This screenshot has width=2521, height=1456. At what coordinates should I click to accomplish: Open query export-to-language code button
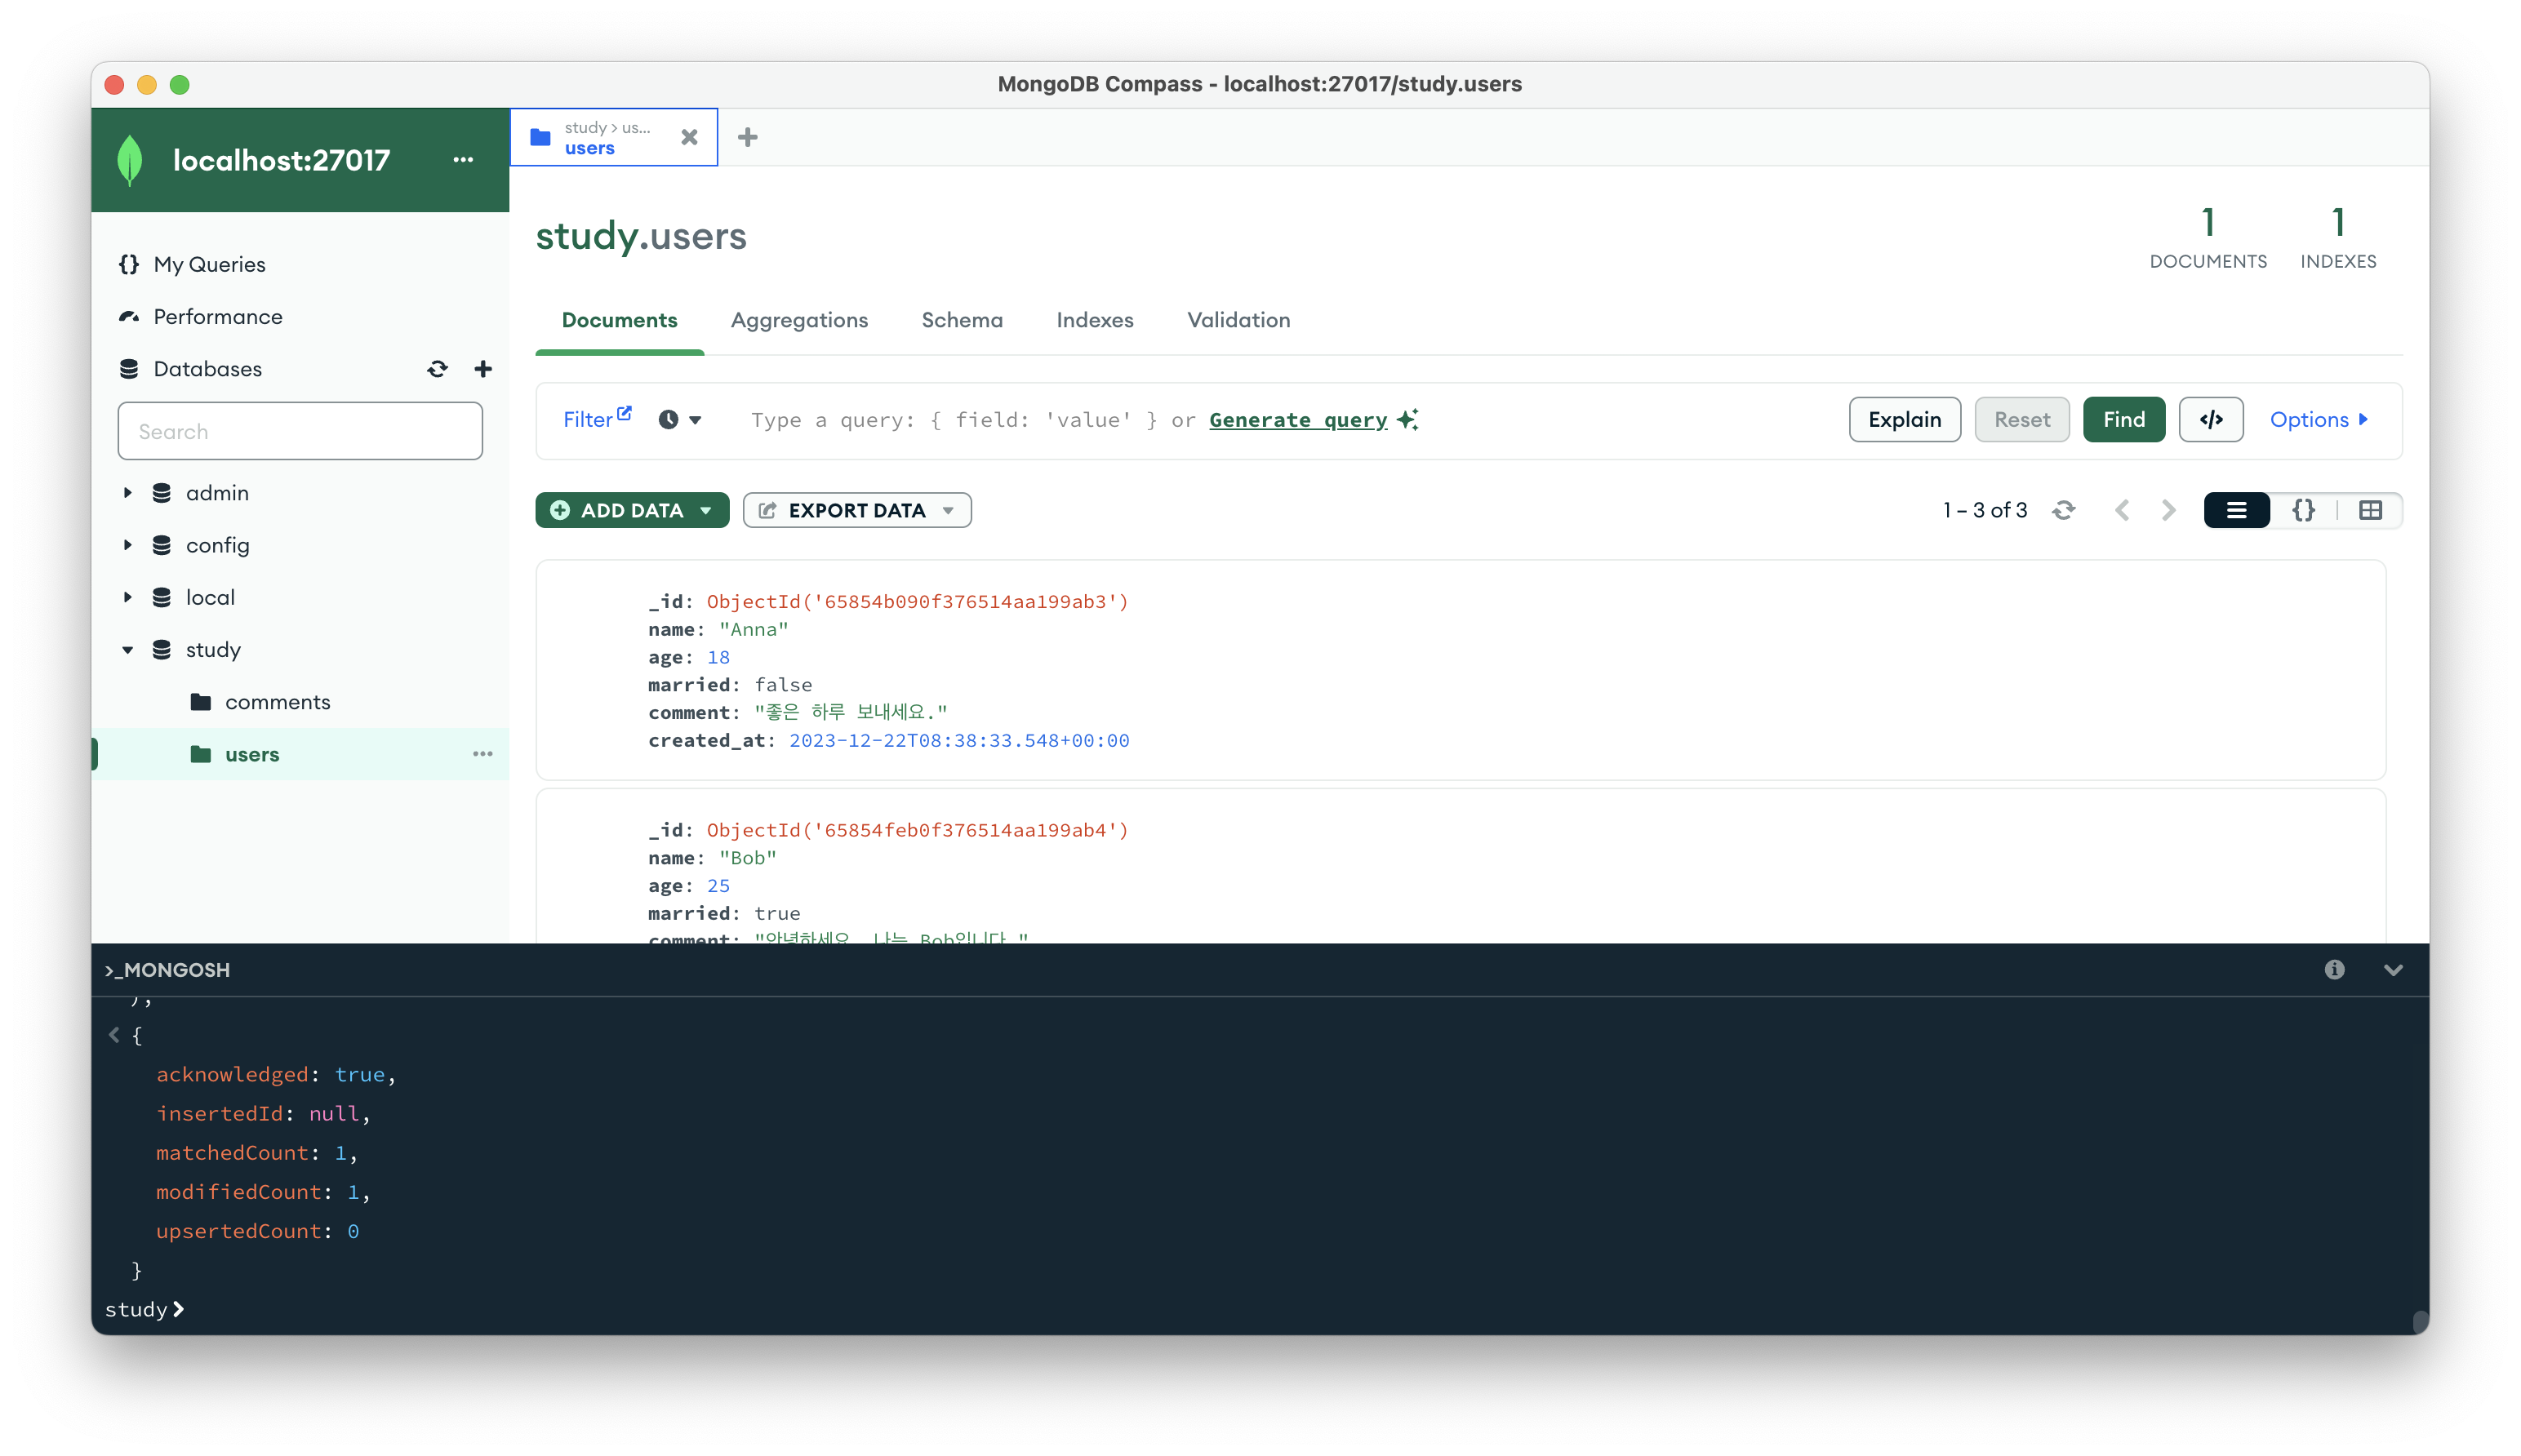[x=2210, y=420]
